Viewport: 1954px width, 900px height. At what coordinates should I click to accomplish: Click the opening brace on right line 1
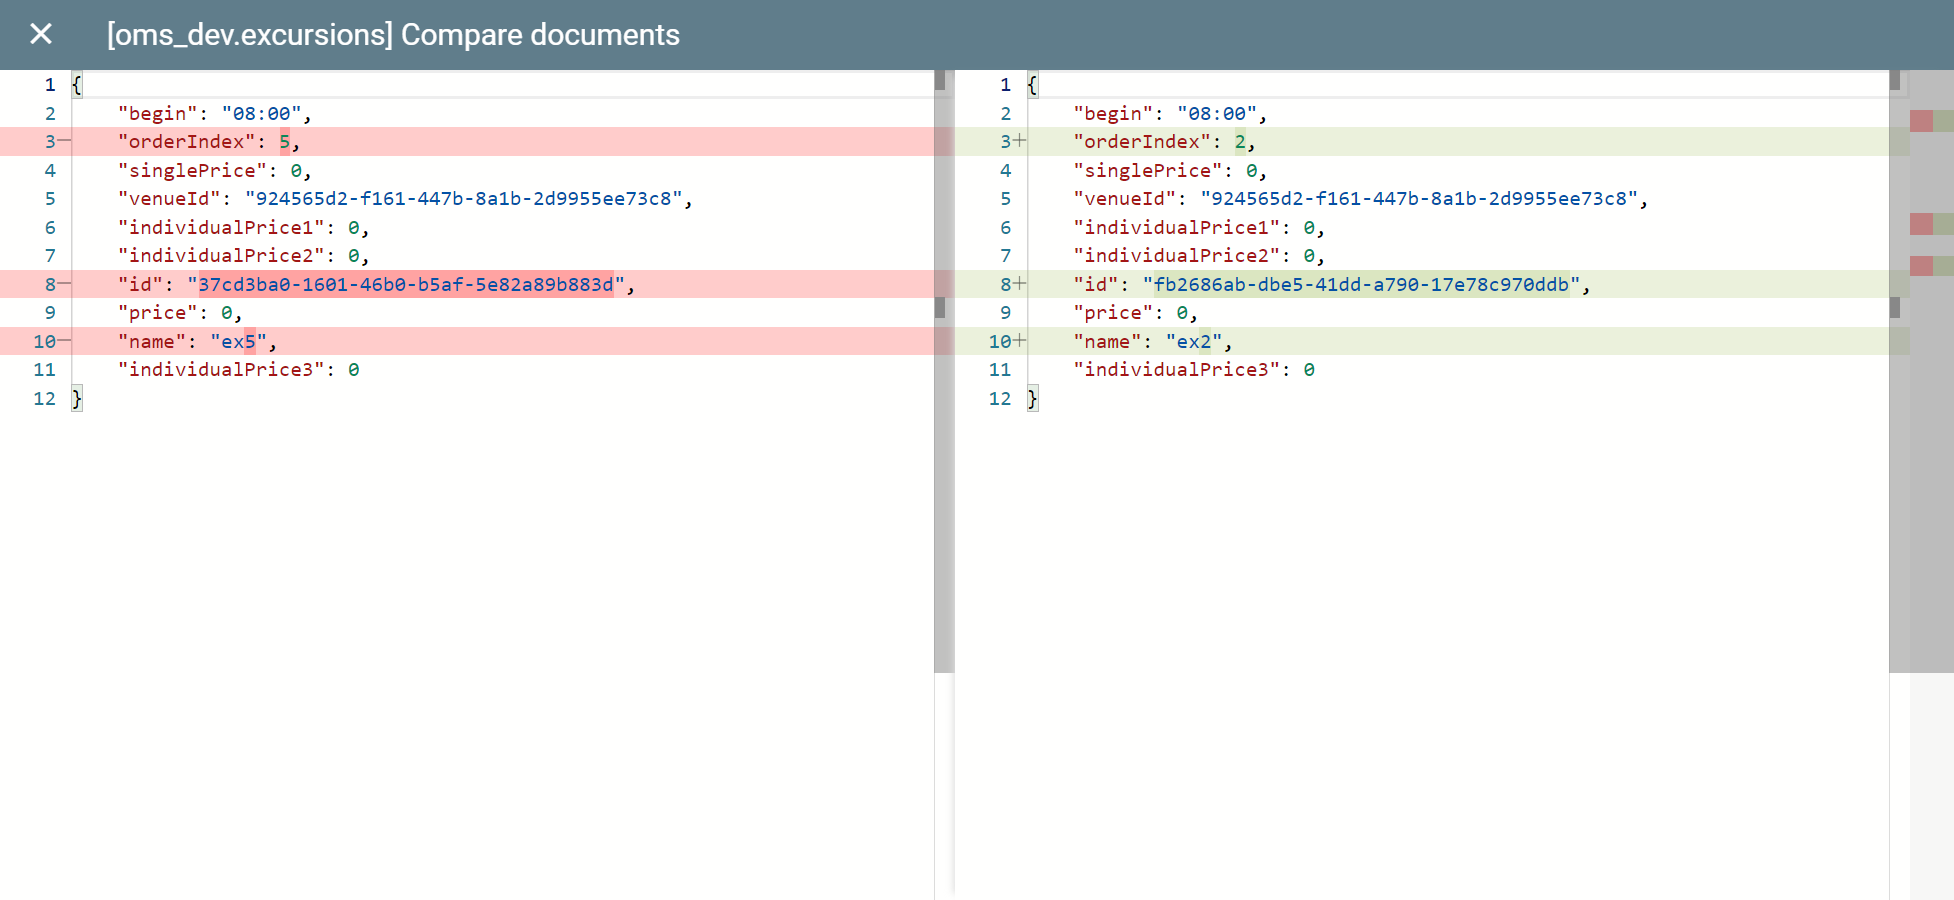pos(1031,84)
